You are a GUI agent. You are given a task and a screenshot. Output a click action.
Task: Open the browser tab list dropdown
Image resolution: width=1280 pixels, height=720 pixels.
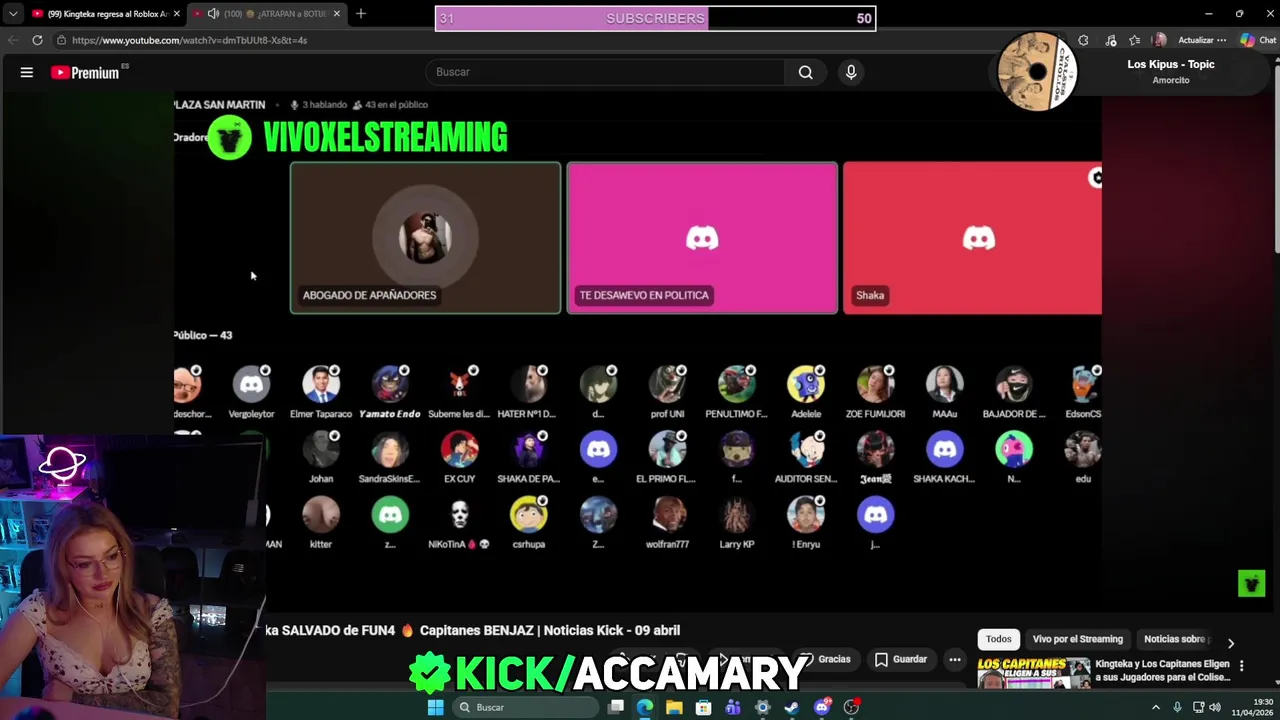click(12, 14)
